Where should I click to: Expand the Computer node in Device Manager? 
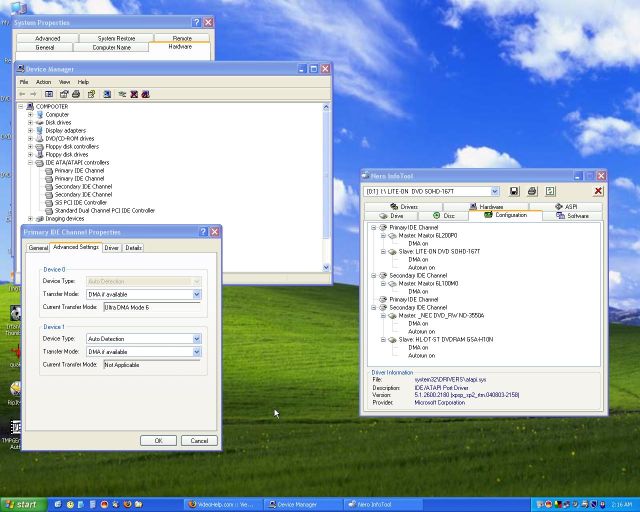pyautogui.click(x=30, y=115)
